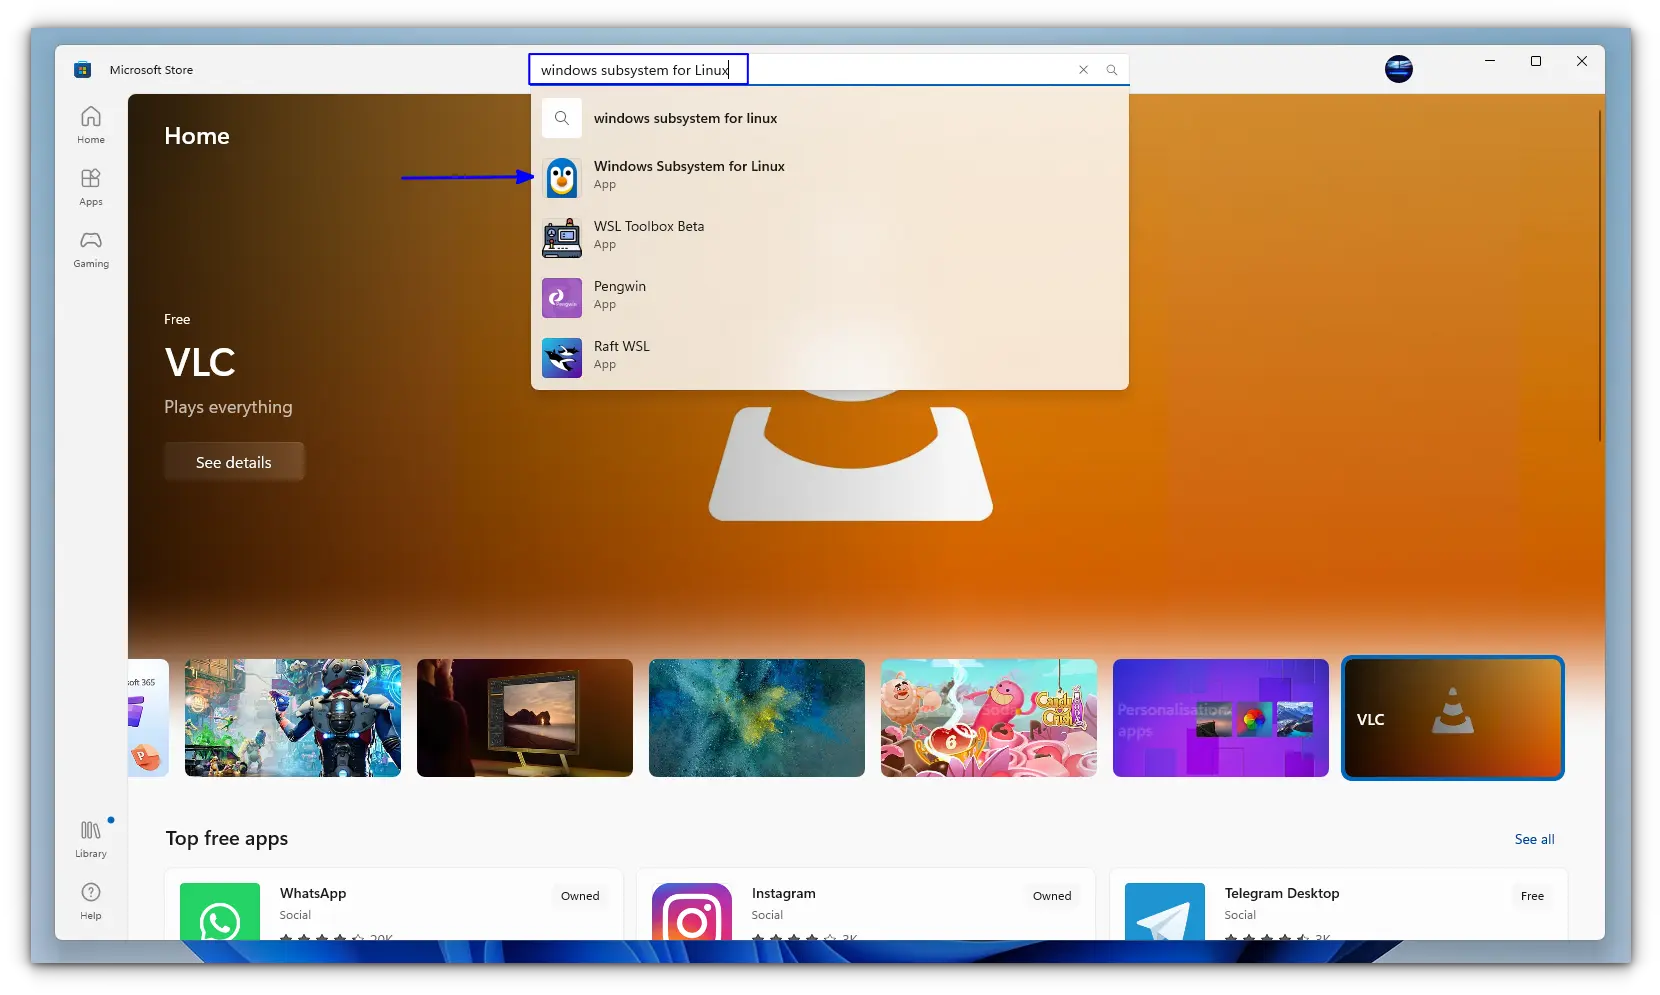The image size is (1660, 995).
Task: Click the Microsoft Store logo icon
Action: (83, 70)
